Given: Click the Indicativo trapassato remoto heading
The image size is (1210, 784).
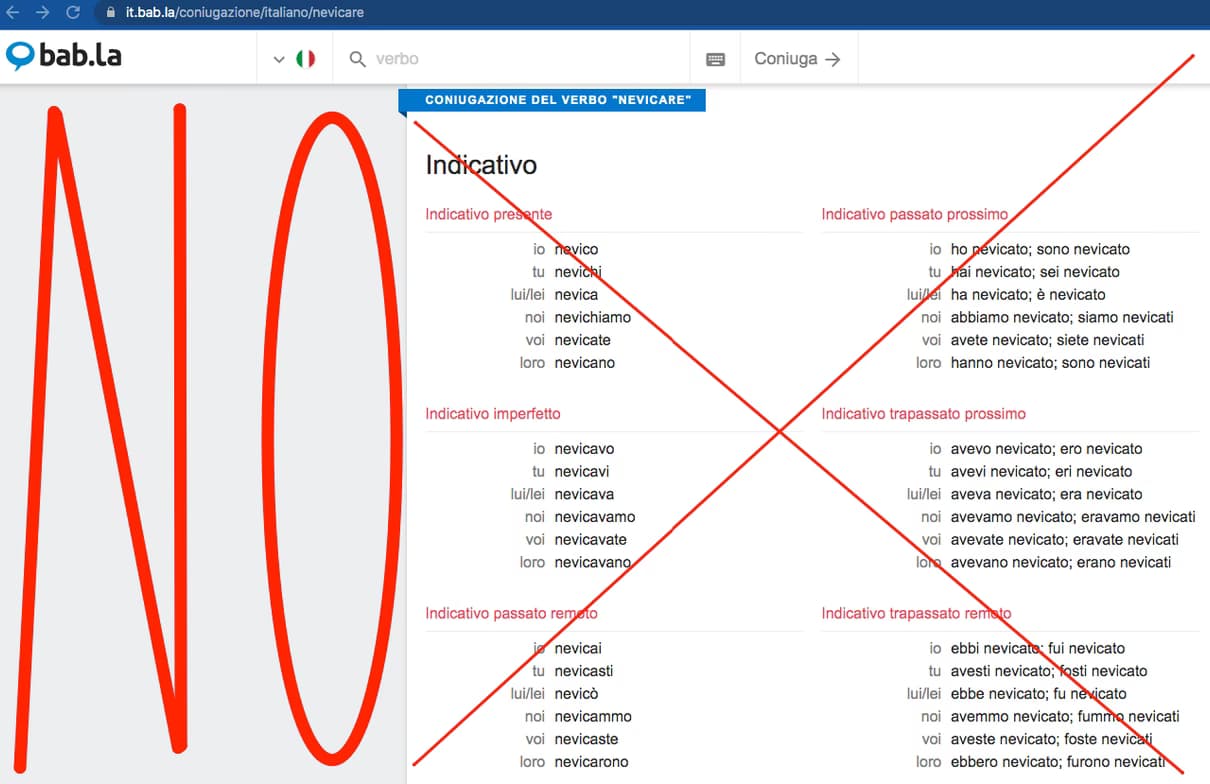Looking at the screenshot, I should (x=916, y=613).
